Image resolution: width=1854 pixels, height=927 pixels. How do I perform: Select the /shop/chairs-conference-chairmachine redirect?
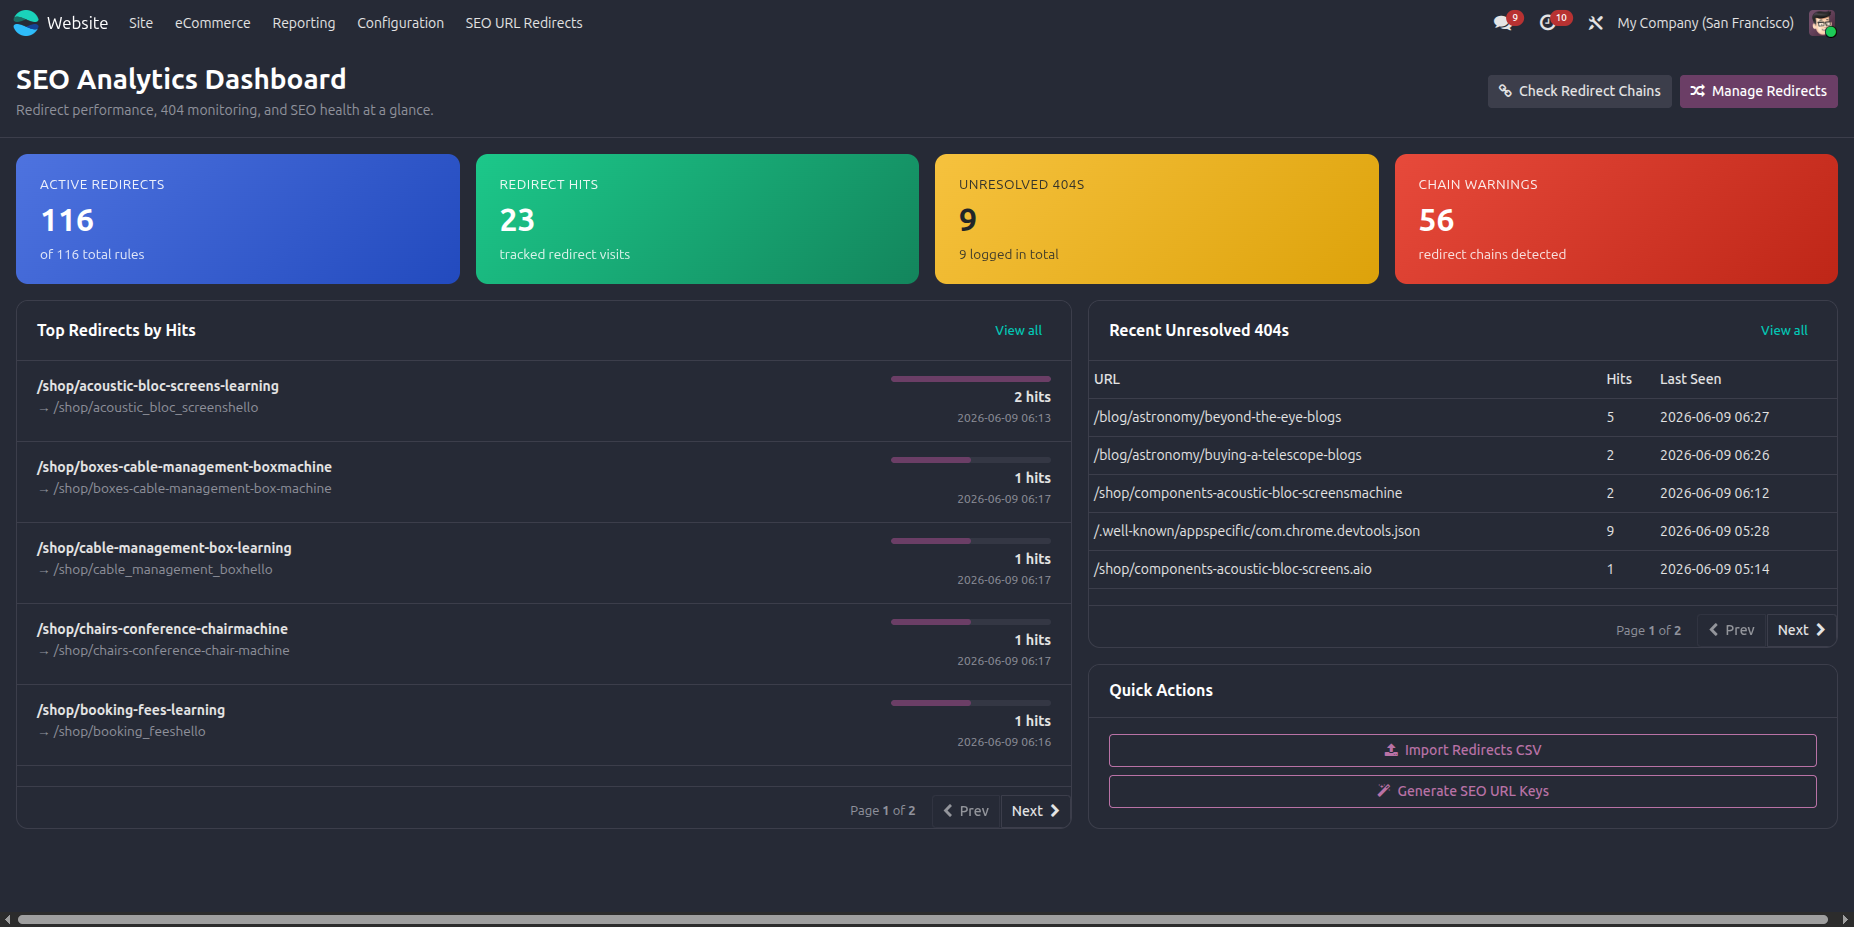point(162,629)
